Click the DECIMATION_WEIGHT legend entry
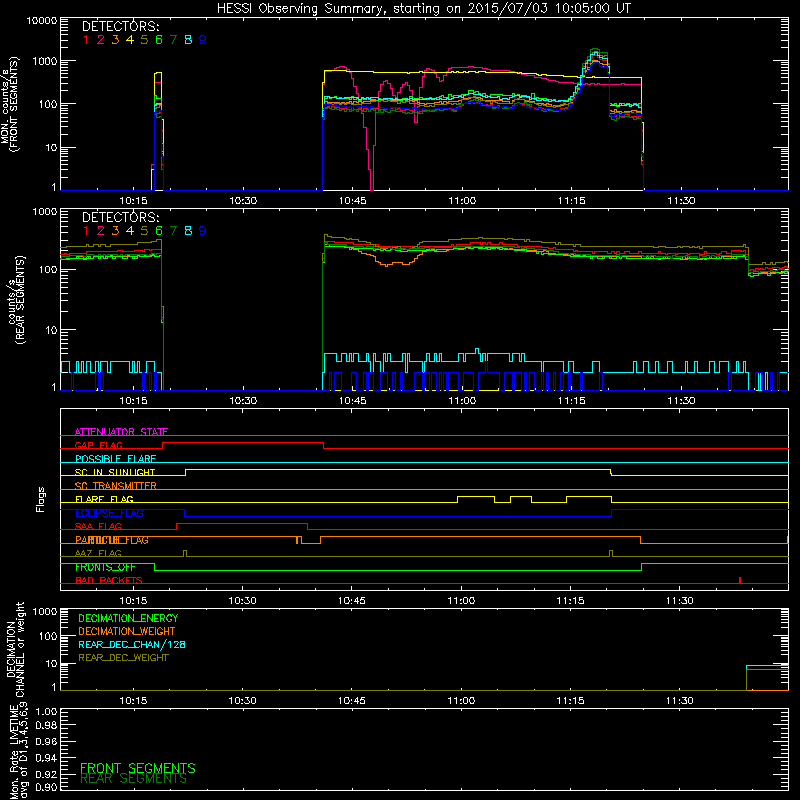This screenshot has width=800, height=800. click(127, 632)
